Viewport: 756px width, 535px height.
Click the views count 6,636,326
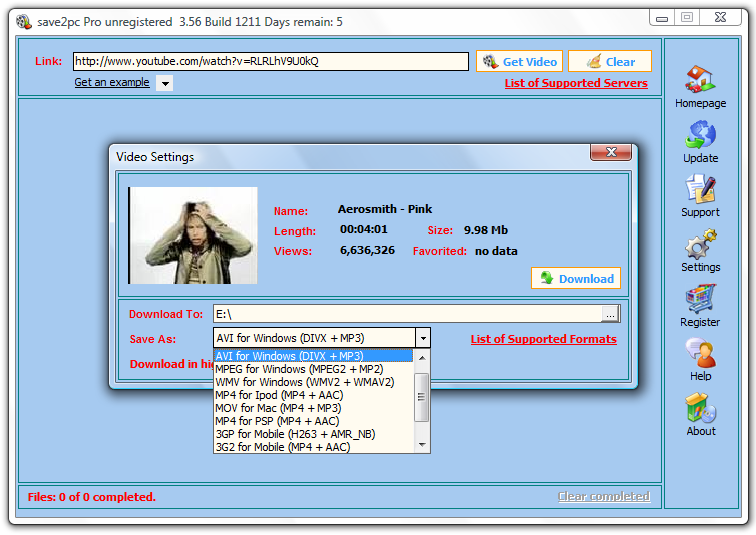point(367,250)
